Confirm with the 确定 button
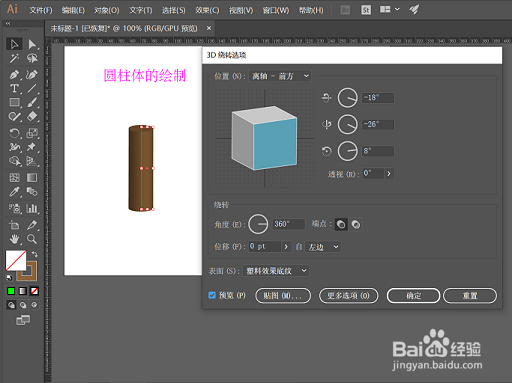Screen dimensions: 512x383 (x=413, y=296)
